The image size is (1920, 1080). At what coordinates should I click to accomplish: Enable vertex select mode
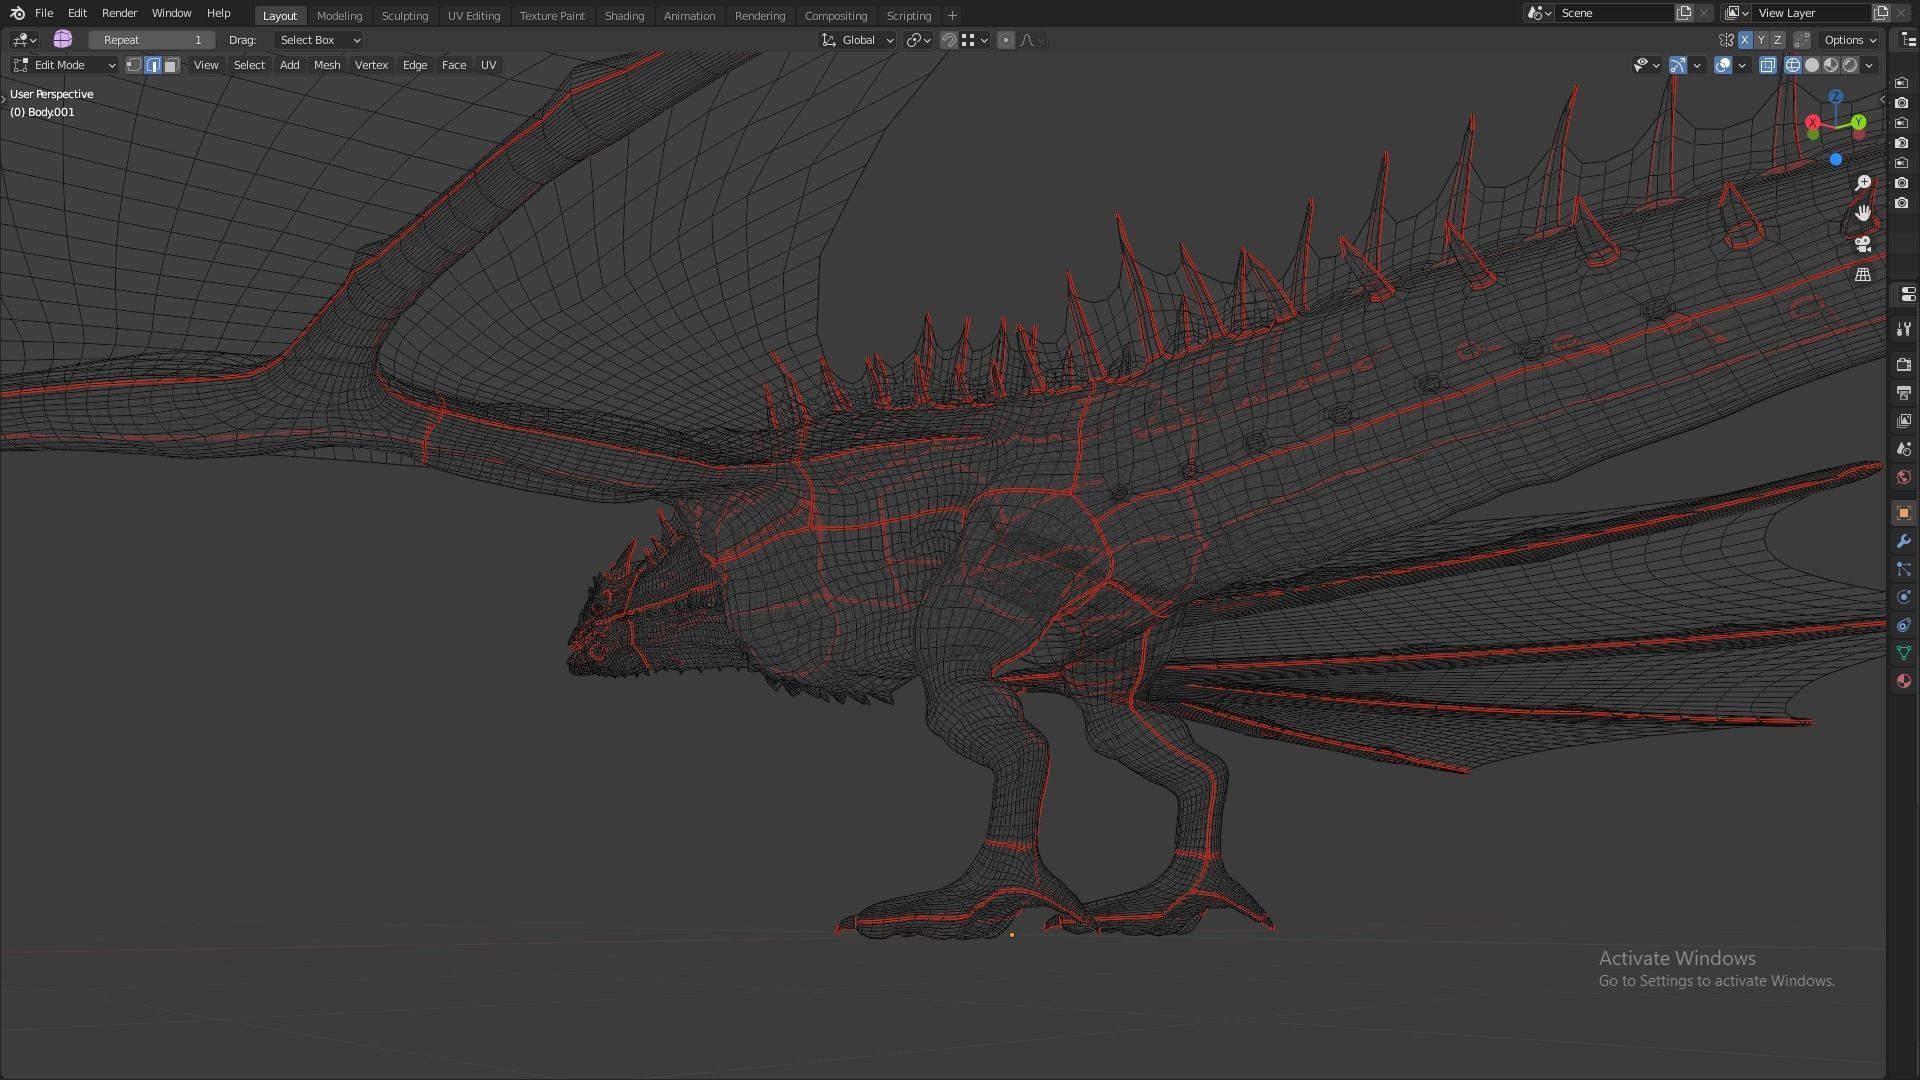134,65
